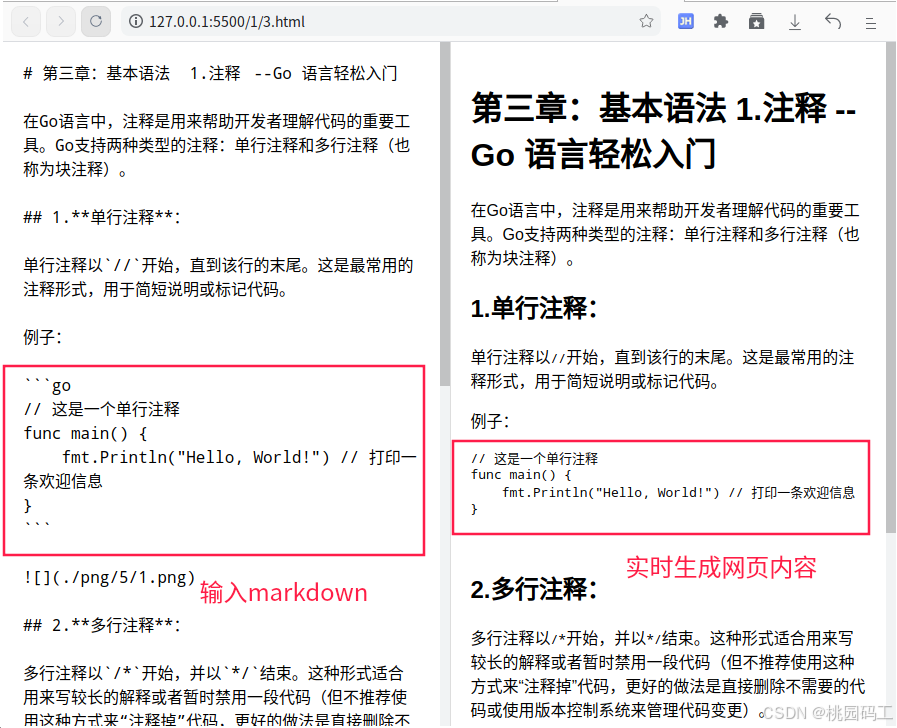Click the rendered heading '2.多行注释:'
This screenshot has height=728, width=897.
tap(534, 589)
